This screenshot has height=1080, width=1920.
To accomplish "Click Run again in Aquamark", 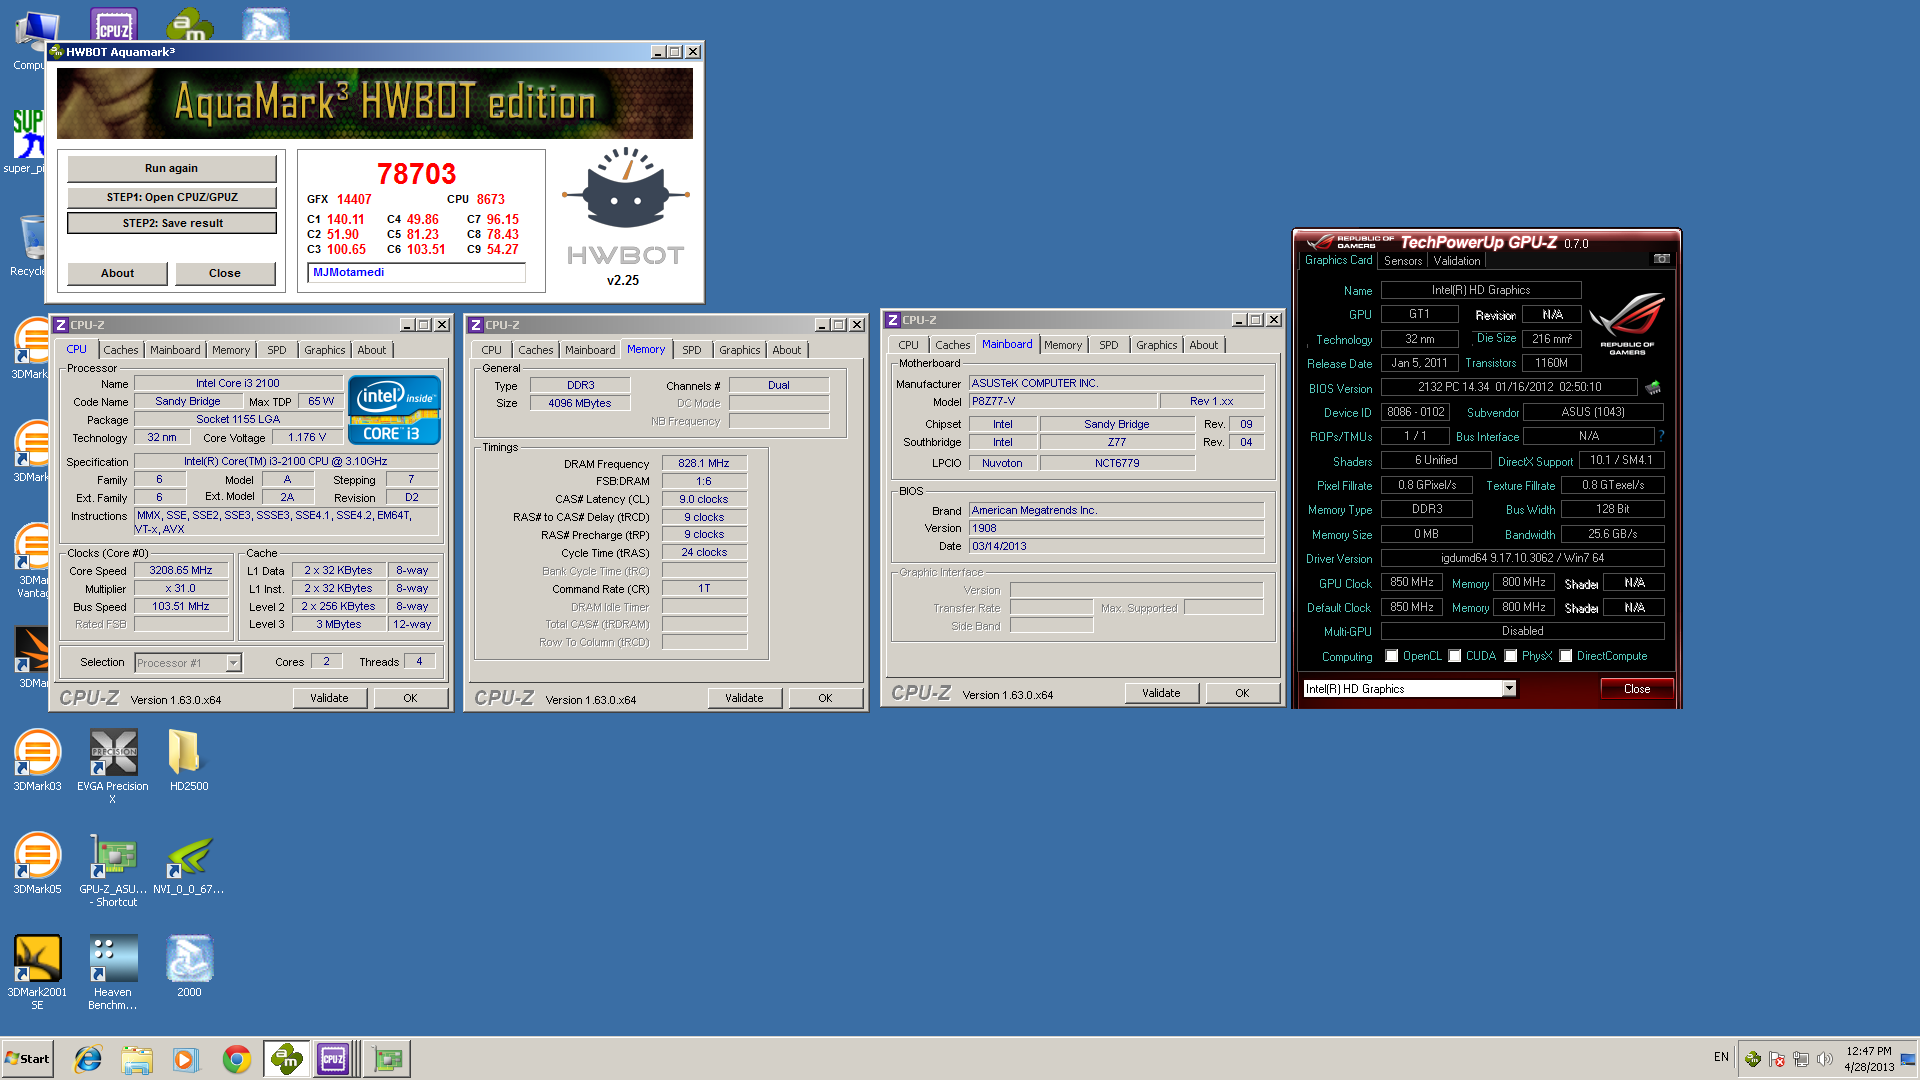I will pos(171,168).
